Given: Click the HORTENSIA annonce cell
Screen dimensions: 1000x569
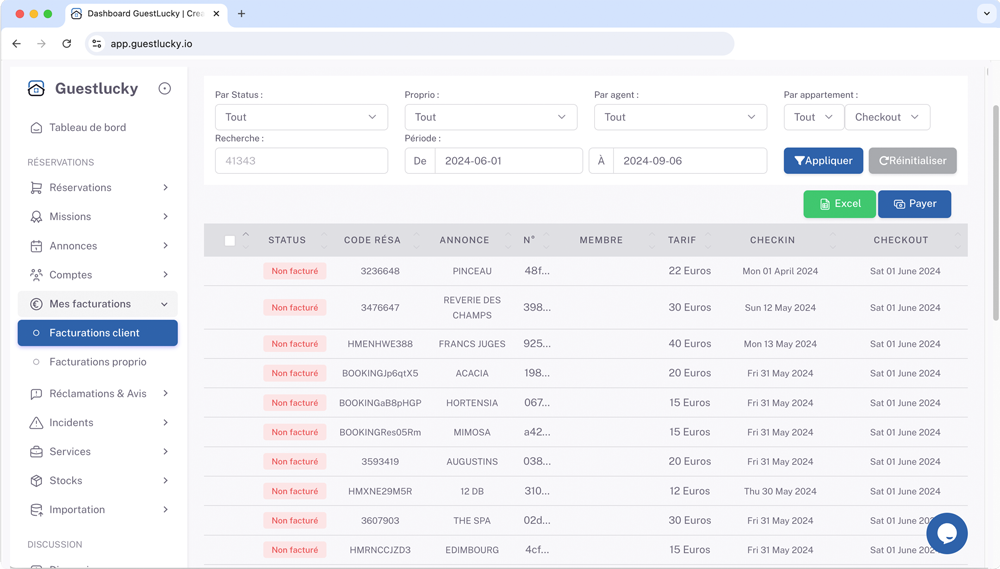Looking at the screenshot, I should tap(472, 403).
